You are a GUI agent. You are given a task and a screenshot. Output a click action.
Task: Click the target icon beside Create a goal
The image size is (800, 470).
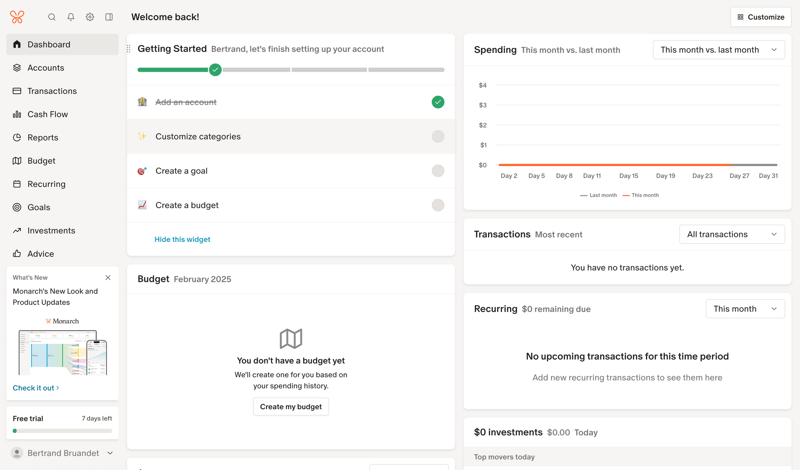[x=142, y=170]
